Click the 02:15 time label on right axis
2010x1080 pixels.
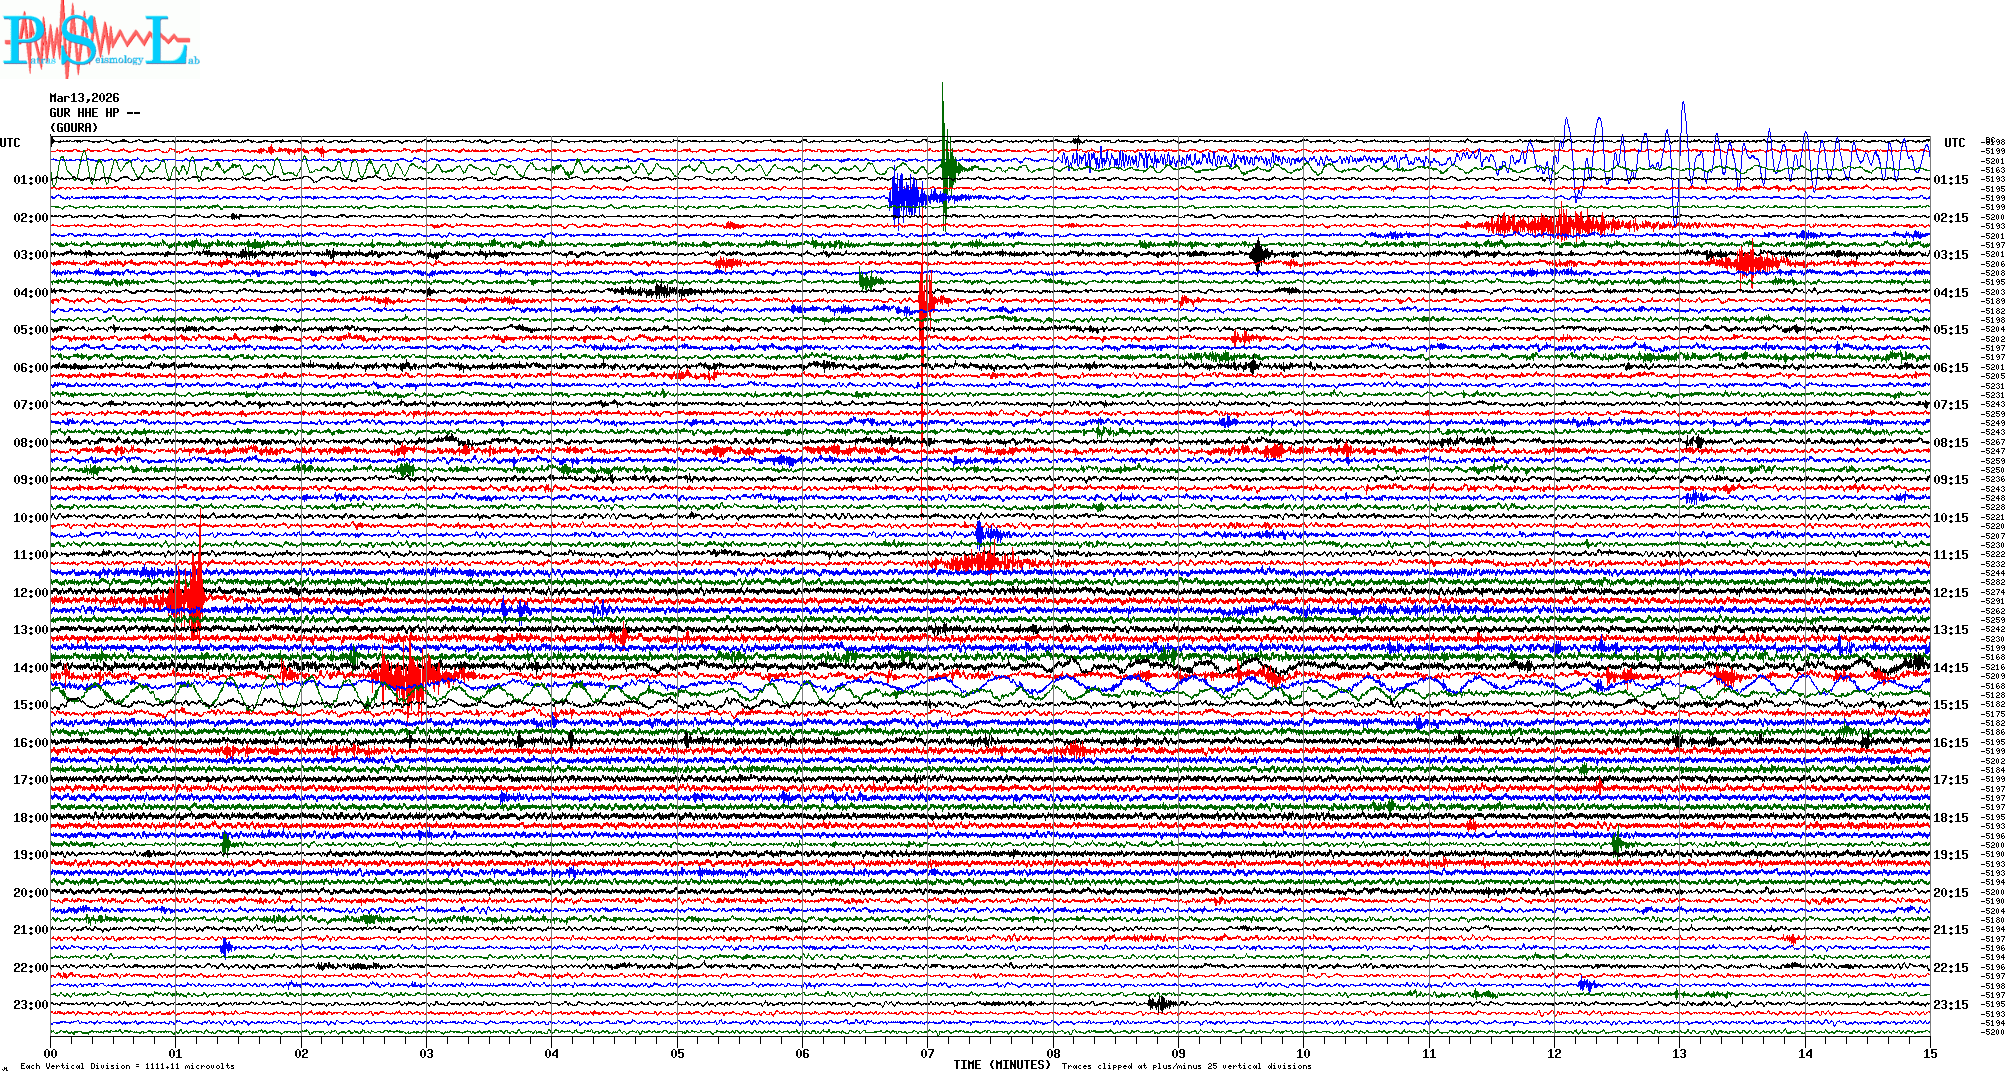(1950, 218)
